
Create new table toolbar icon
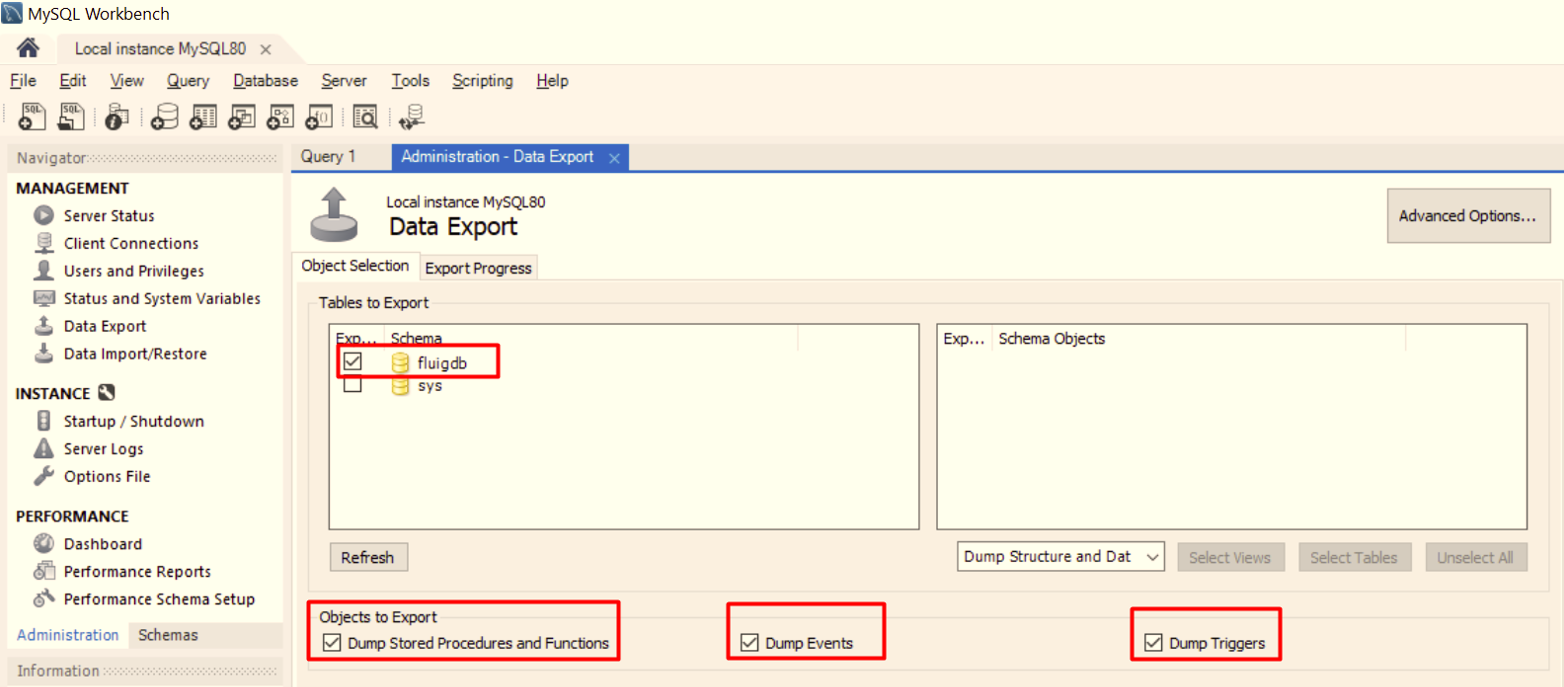(x=203, y=116)
